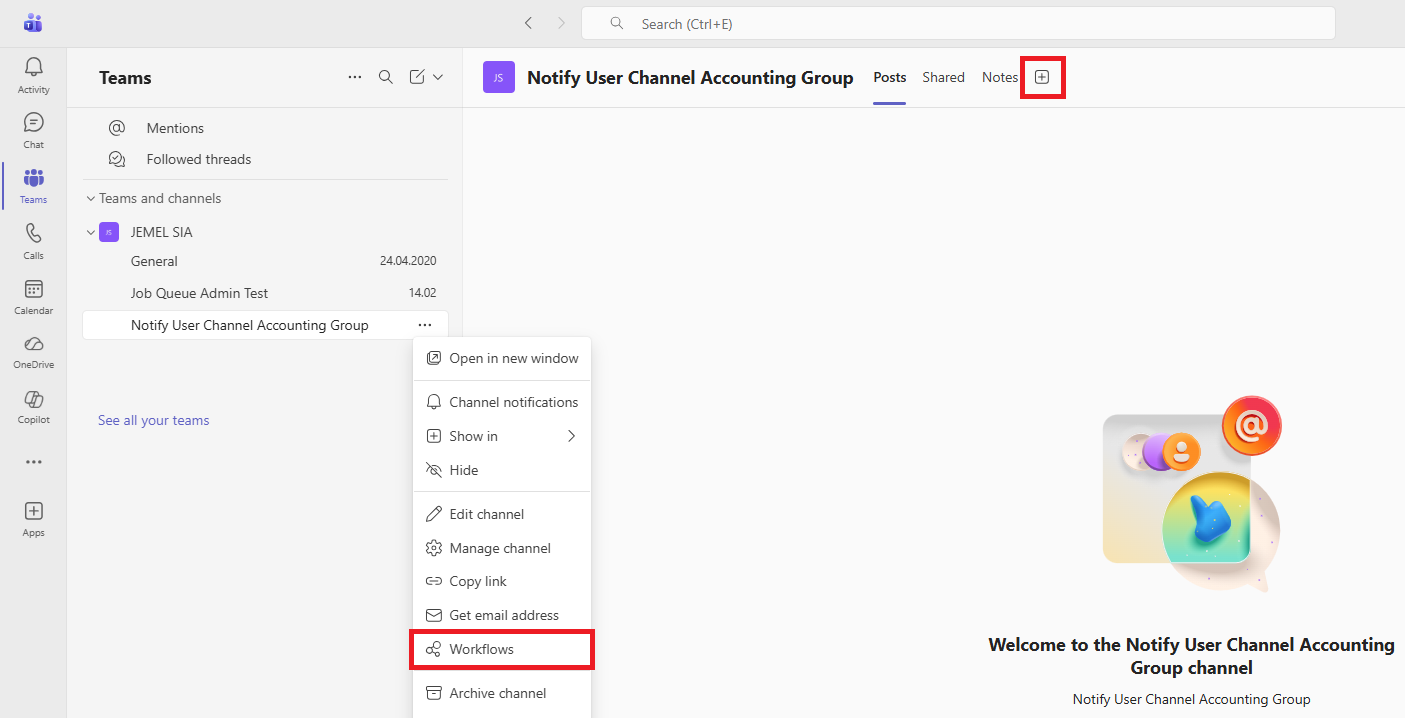Open Calls in the sidebar
The image size is (1405, 718).
33,241
